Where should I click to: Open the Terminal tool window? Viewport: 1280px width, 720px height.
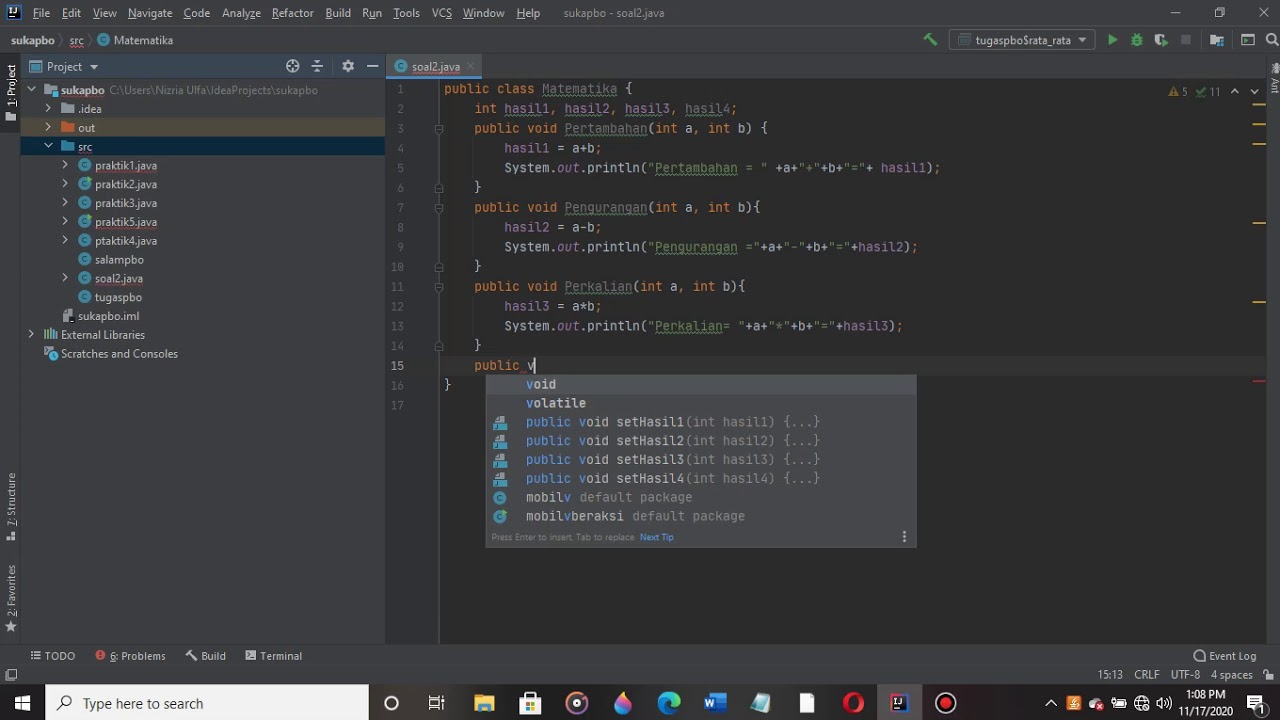(x=273, y=656)
